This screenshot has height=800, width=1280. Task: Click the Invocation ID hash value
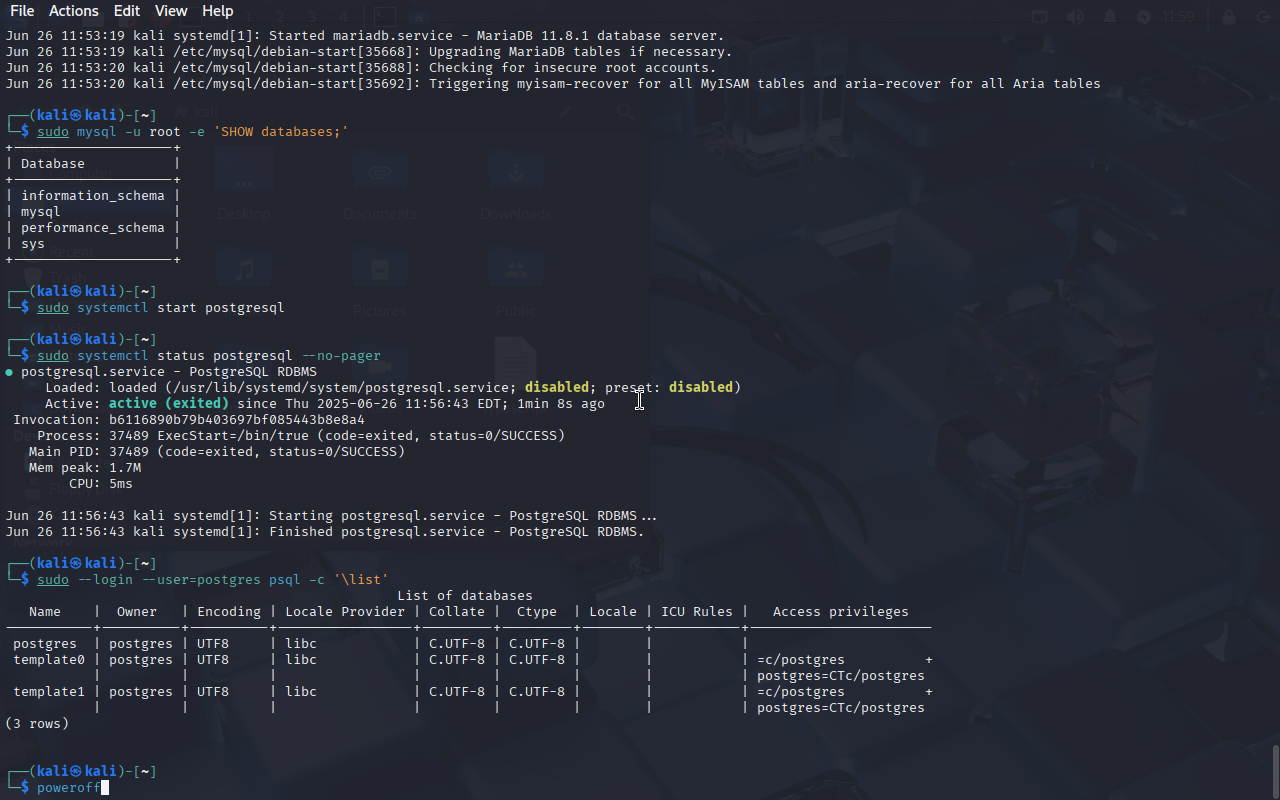(x=237, y=420)
